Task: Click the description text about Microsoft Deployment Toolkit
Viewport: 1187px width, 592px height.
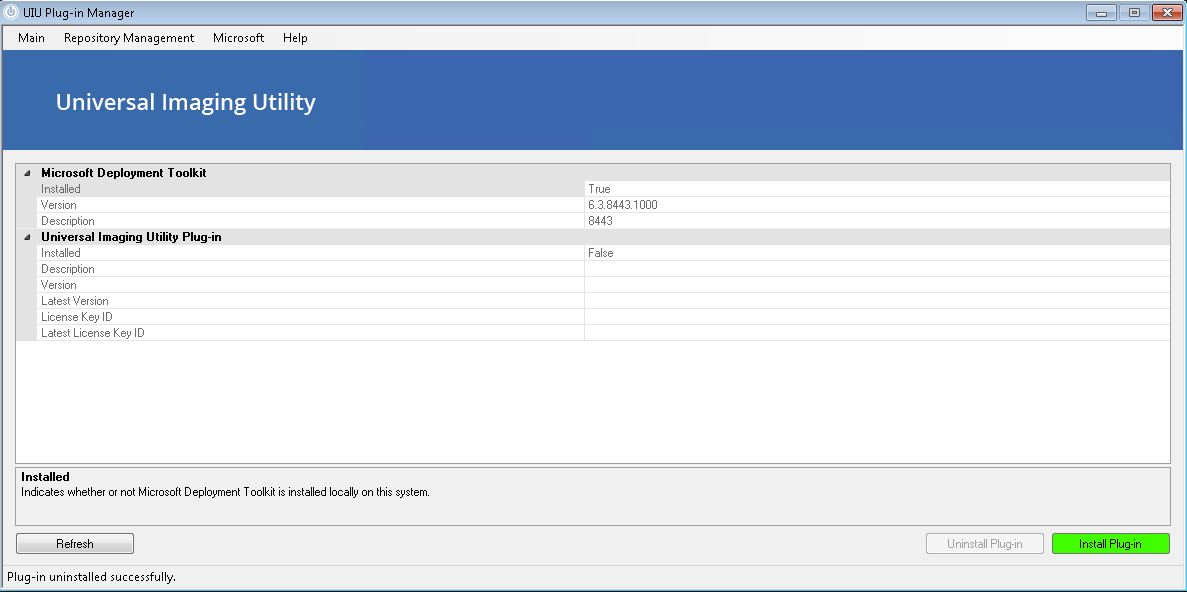Action: click(x=225, y=492)
